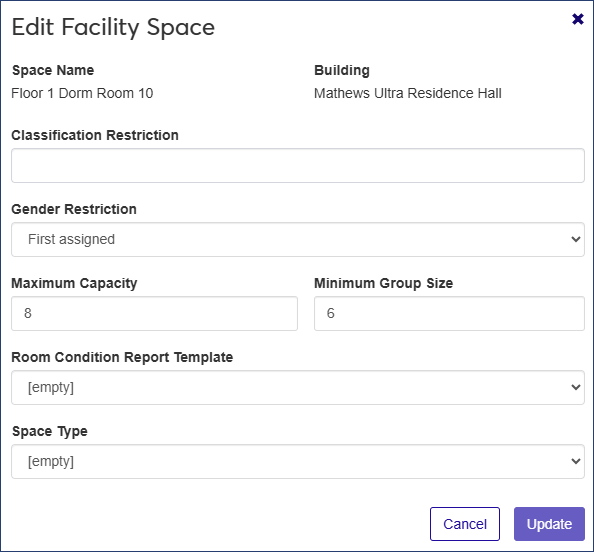Click the Space Name label
Viewport: 594px width, 552px height.
(x=53, y=70)
